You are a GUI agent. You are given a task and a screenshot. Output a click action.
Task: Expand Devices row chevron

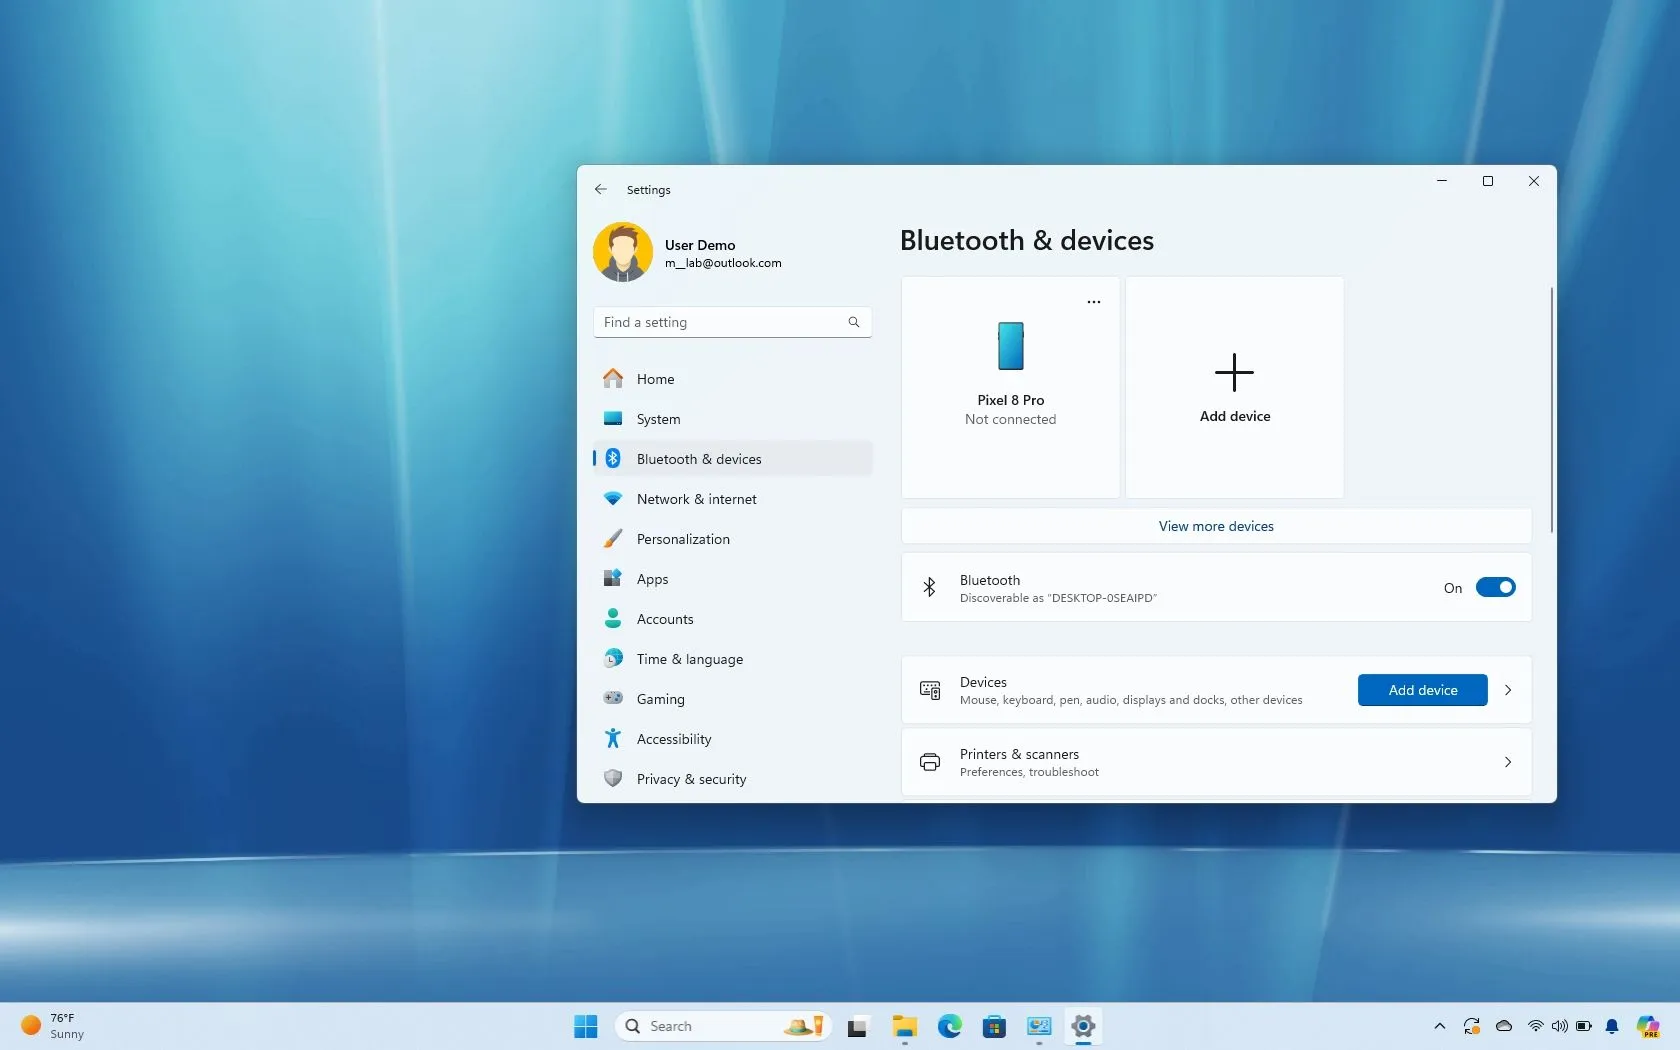(x=1508, y=690)
